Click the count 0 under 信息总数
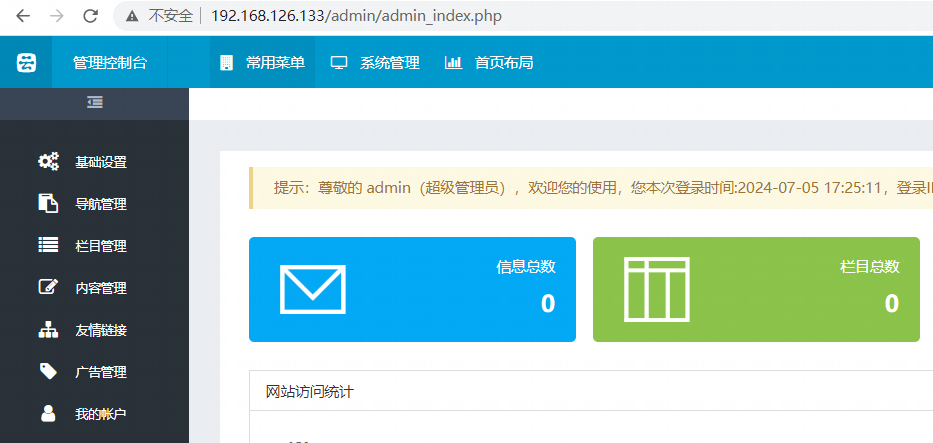 click(x=548, y=304)
